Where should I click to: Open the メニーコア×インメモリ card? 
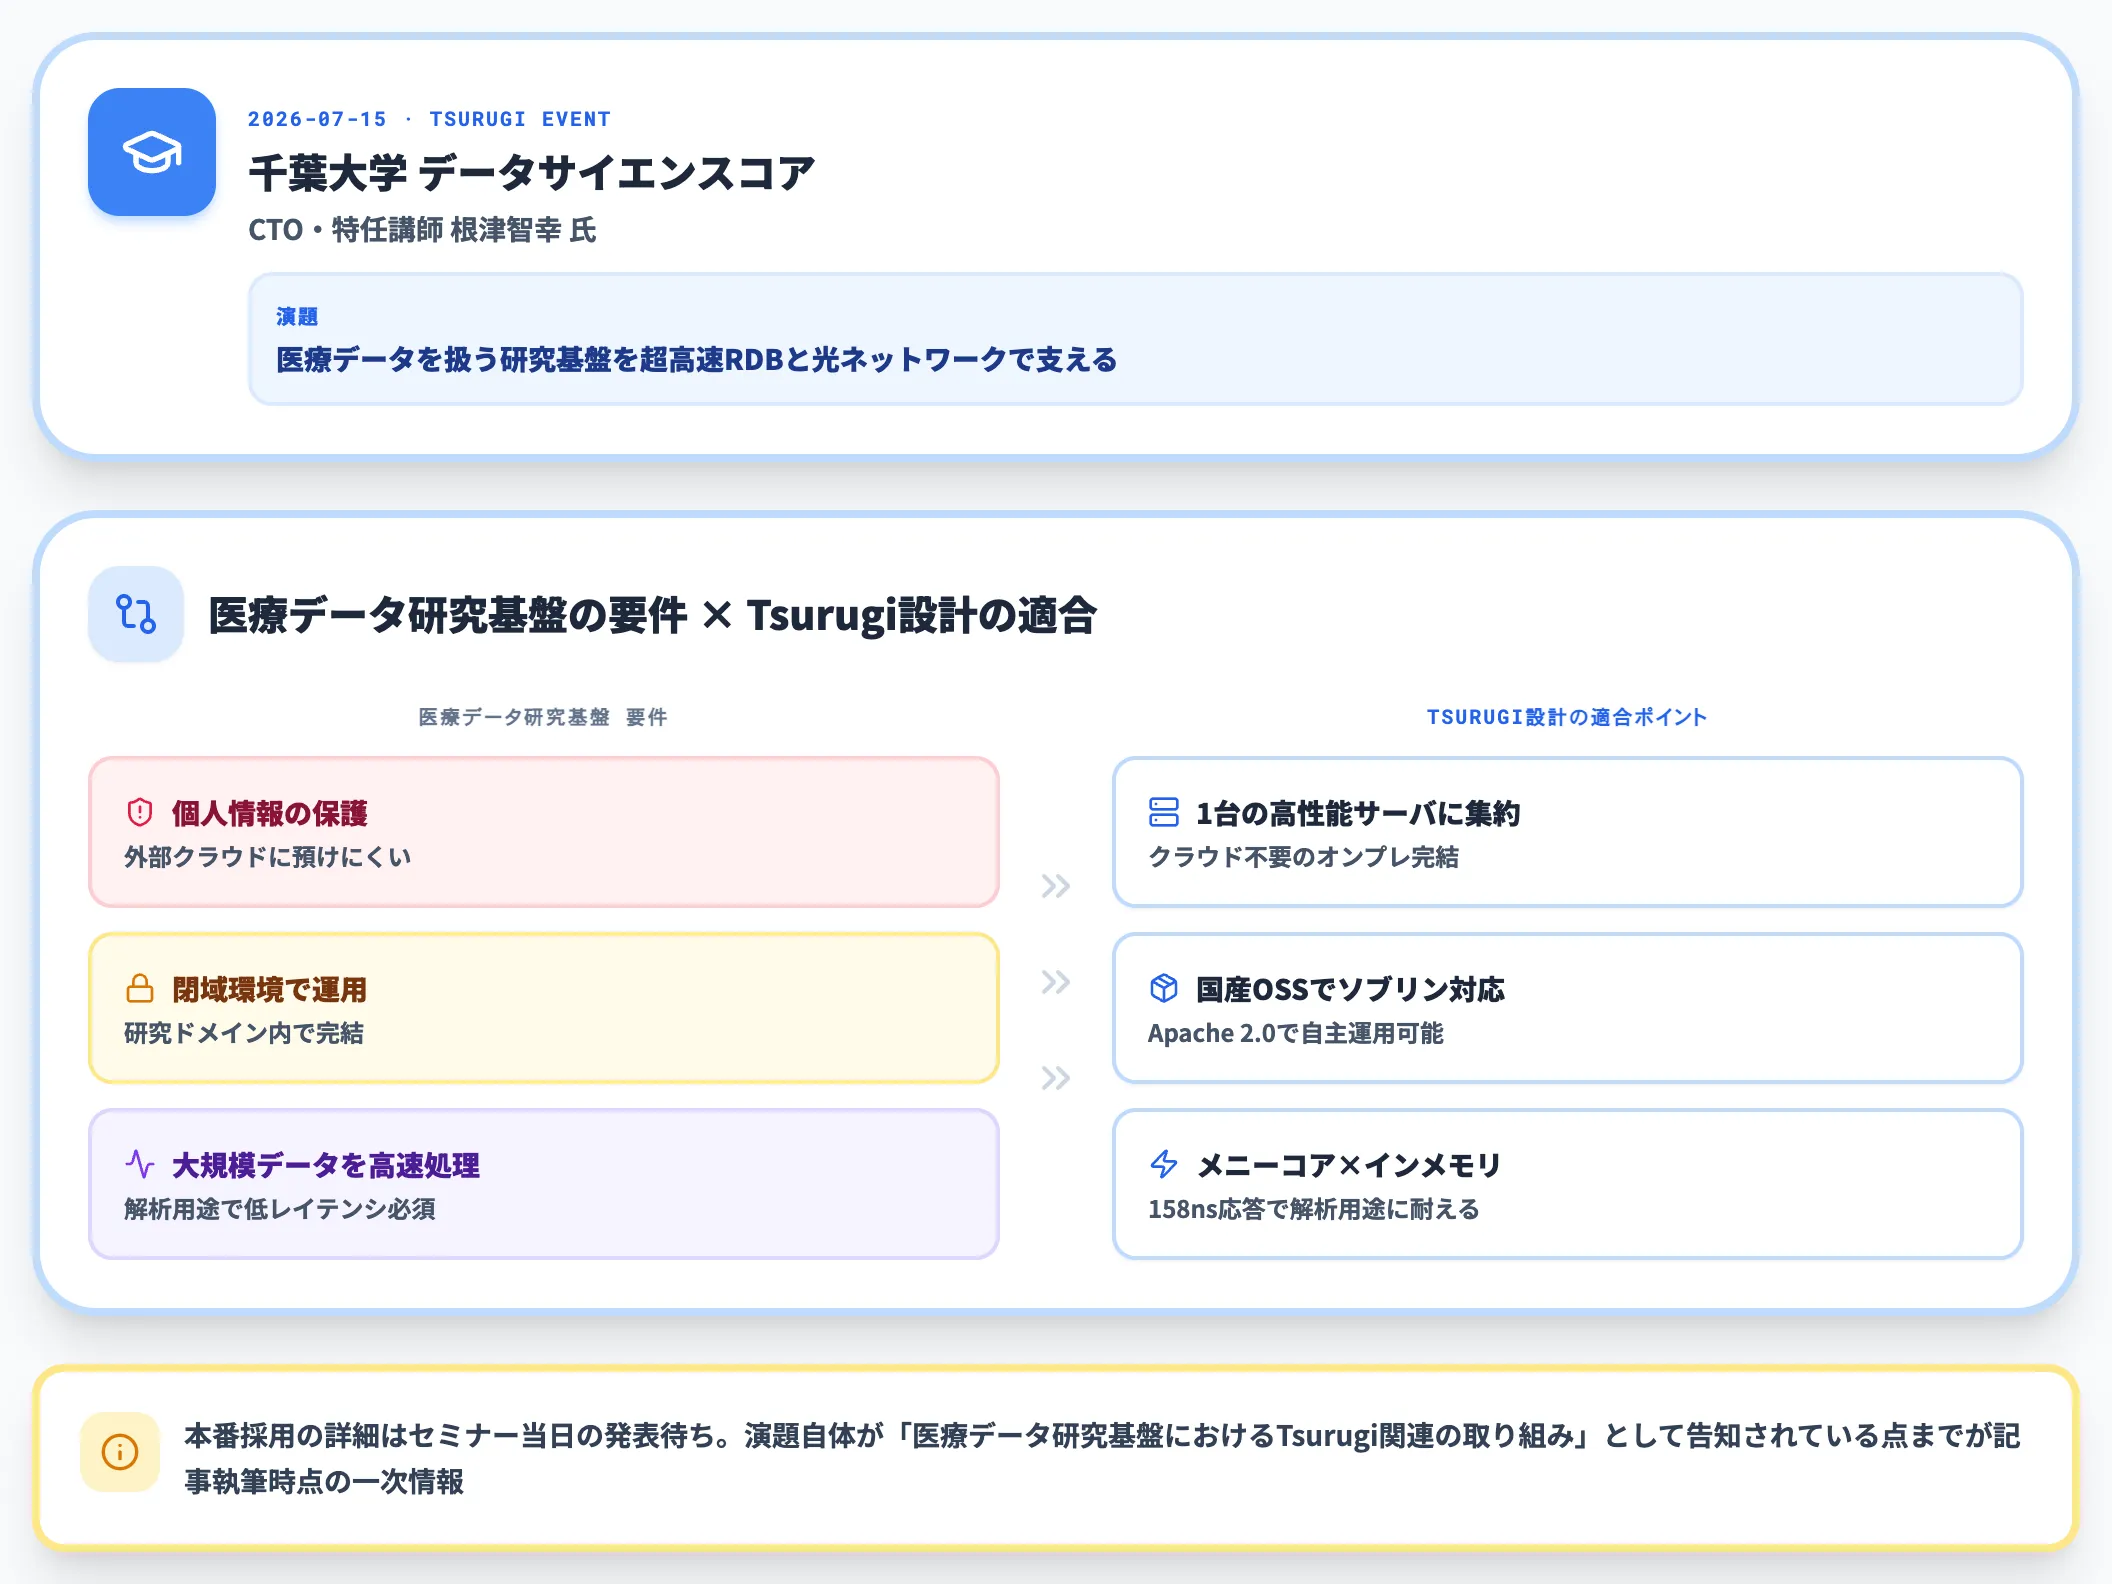coord(1567,1184)
